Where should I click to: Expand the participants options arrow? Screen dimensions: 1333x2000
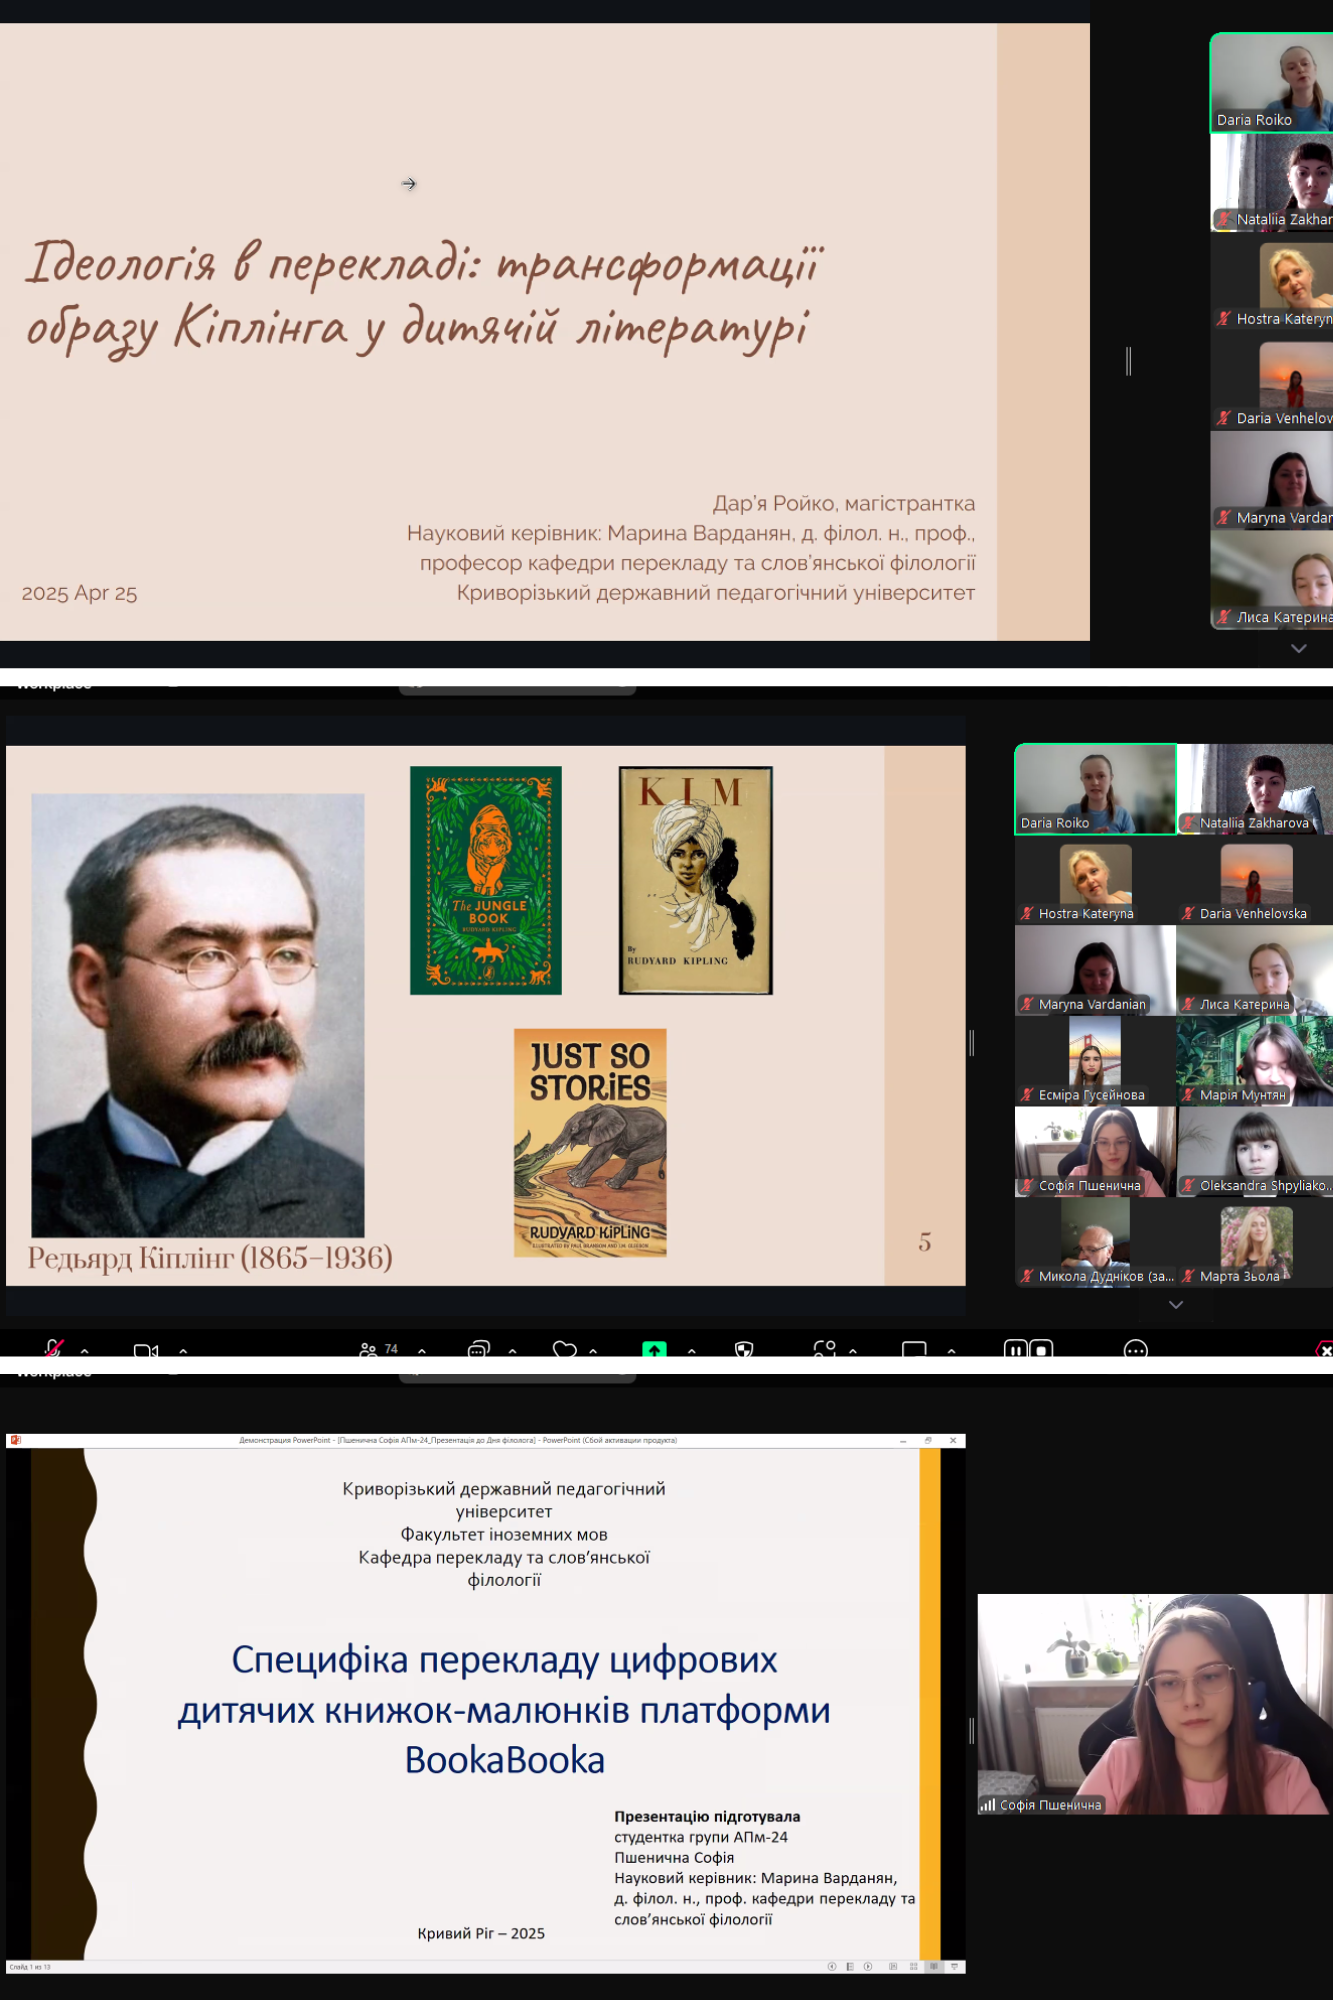point(422,1351)
